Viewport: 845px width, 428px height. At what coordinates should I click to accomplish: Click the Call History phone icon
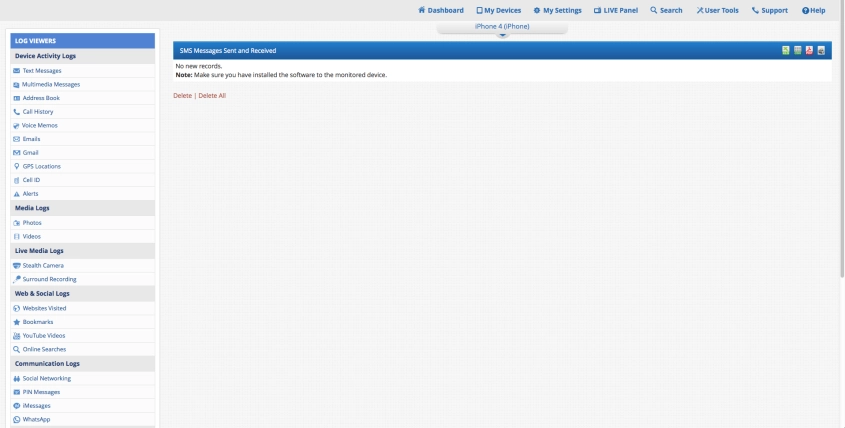[x=17, y=112]
